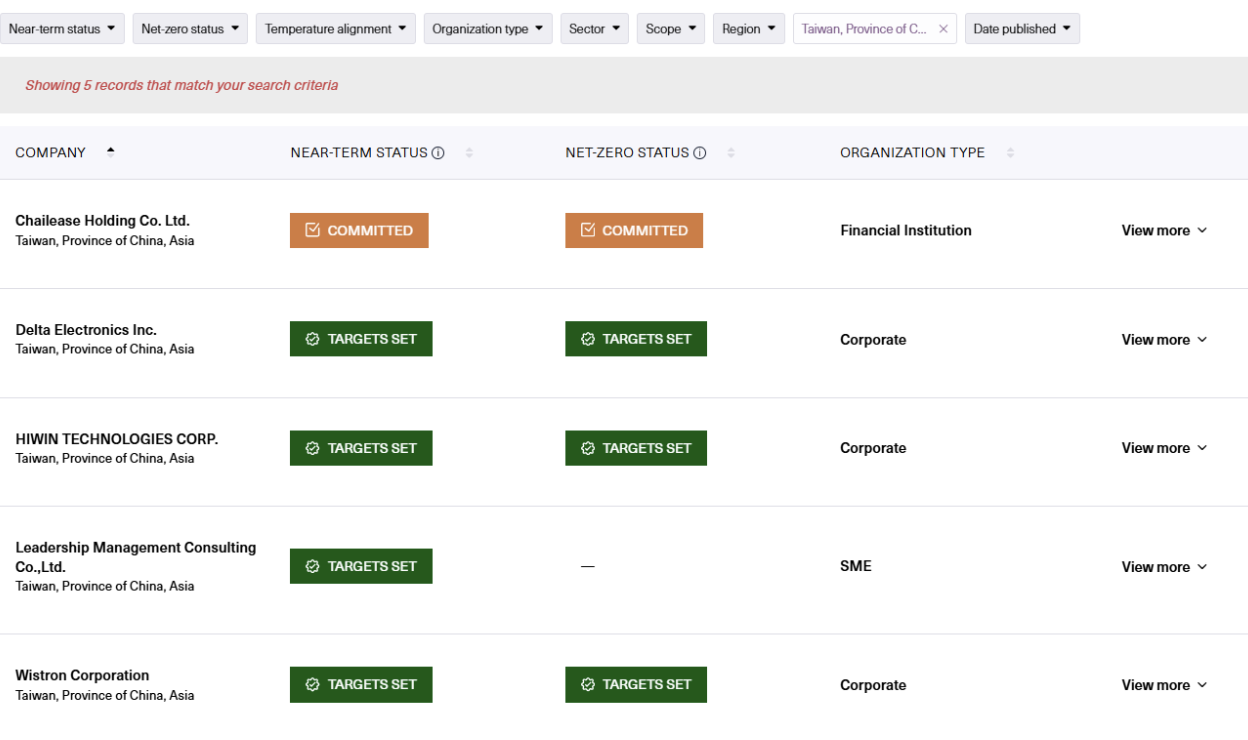Click the records match search criteria message
Image resolution: width=1248 pixels, height=740 pixels.
[182, 85]
